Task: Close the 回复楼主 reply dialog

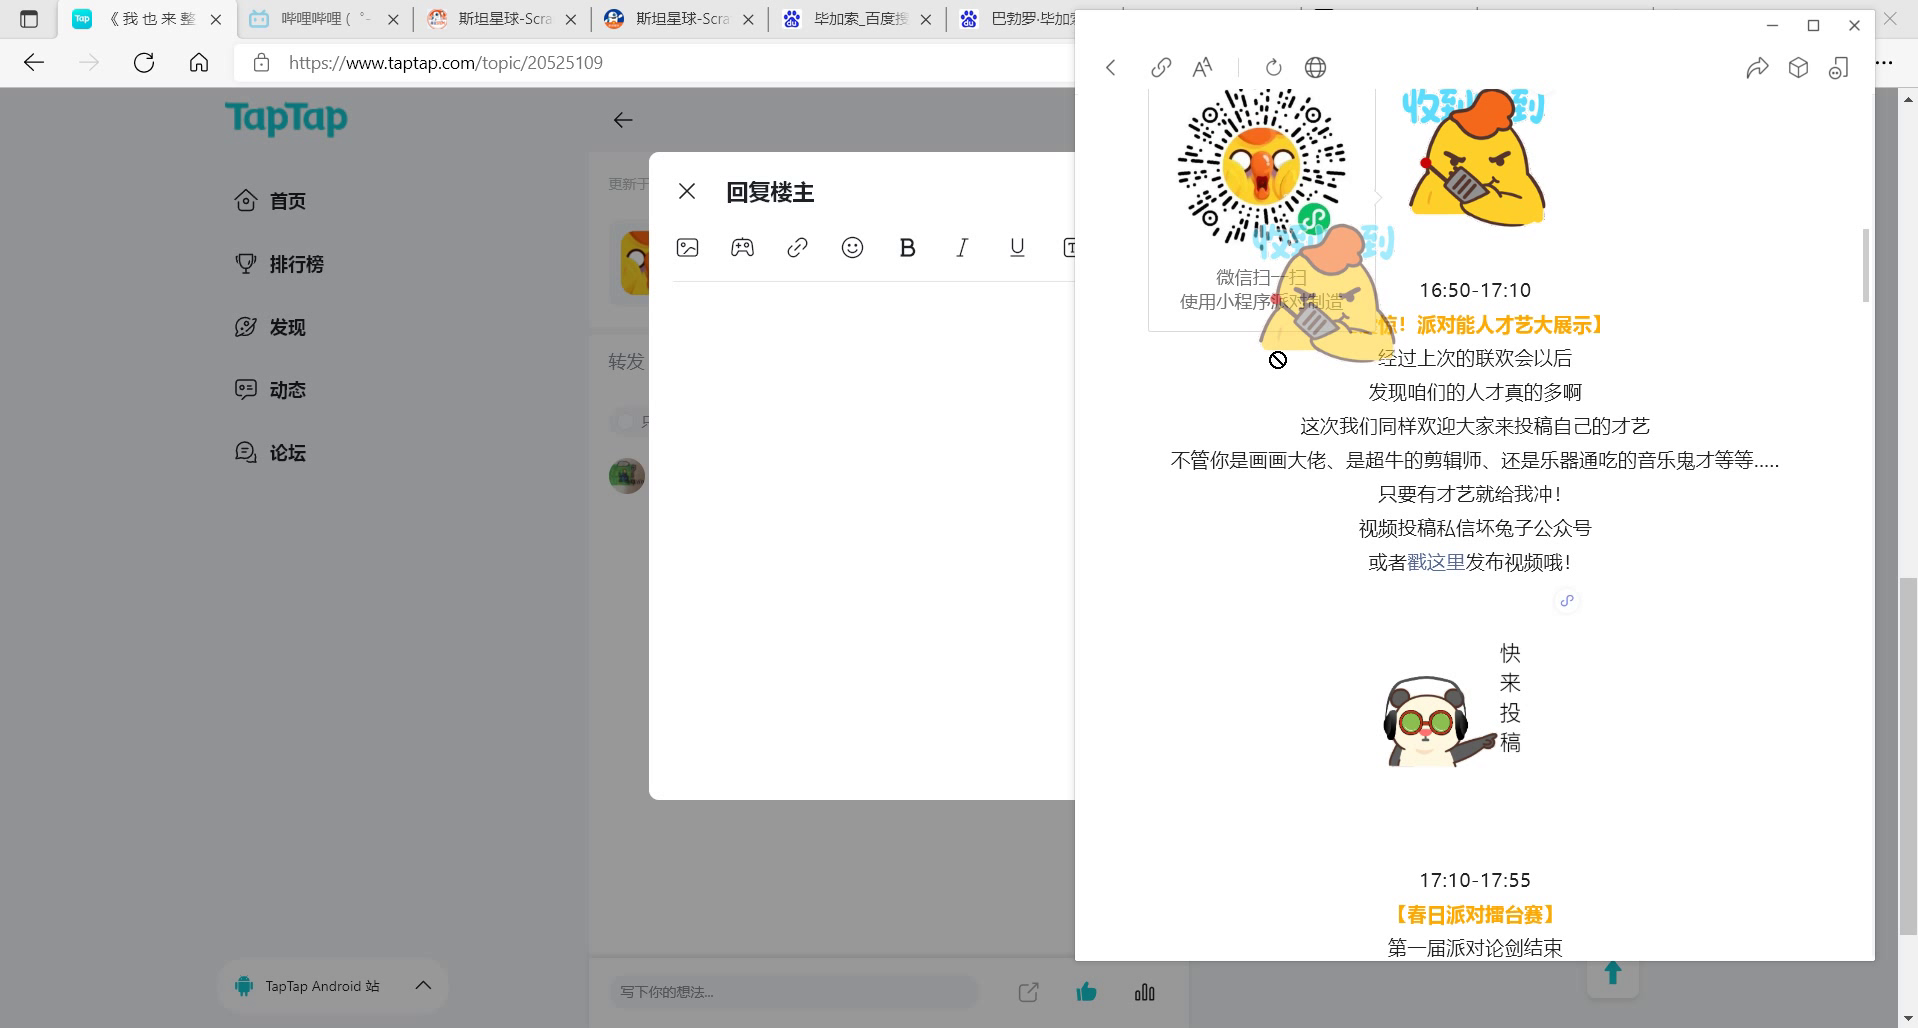Action: 687,192
